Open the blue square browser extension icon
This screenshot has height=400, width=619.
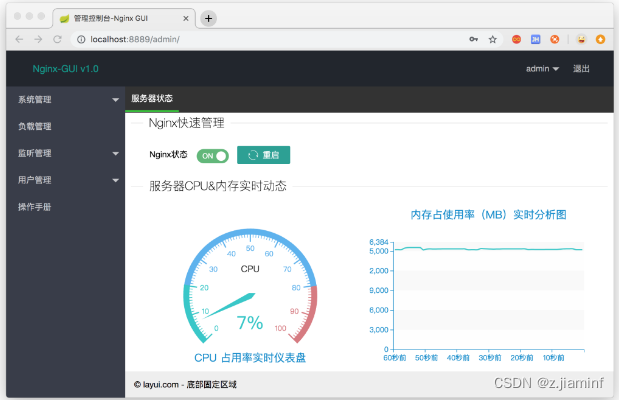point(536,39)
